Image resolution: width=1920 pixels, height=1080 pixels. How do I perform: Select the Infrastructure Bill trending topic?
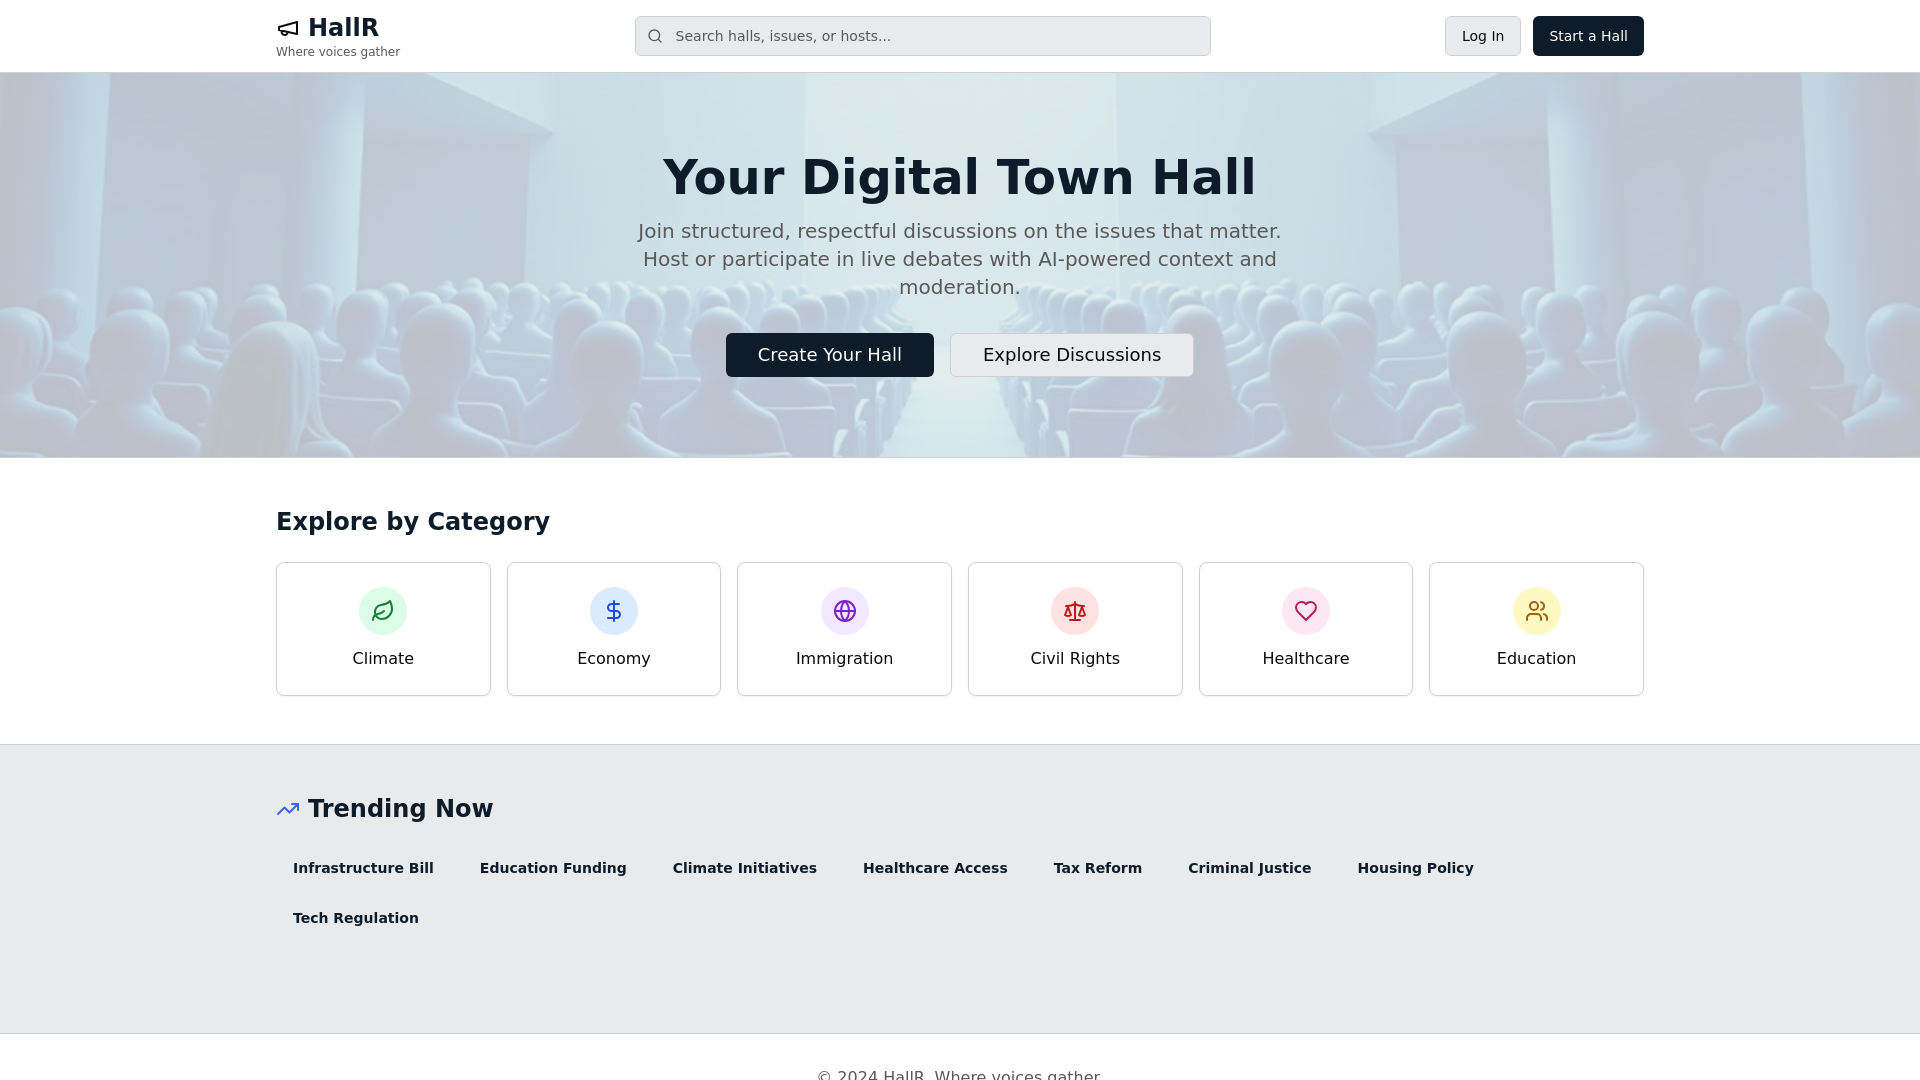[x=363, y=868]
